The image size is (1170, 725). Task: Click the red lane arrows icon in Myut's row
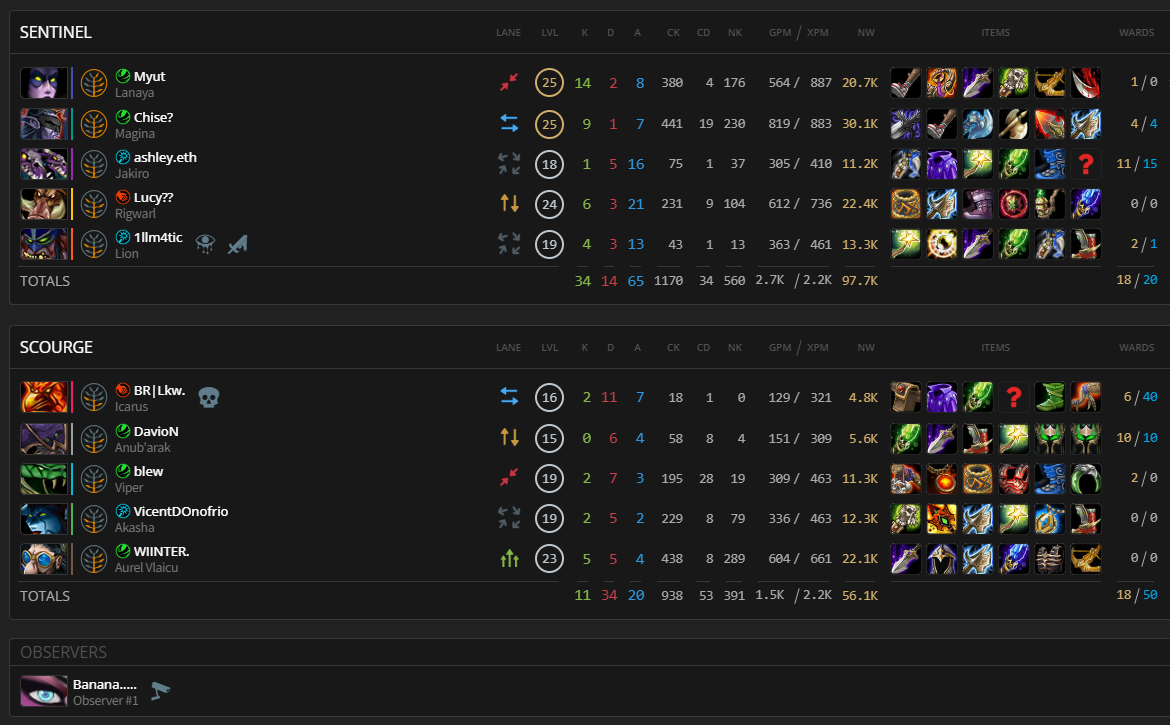[509, 82]
